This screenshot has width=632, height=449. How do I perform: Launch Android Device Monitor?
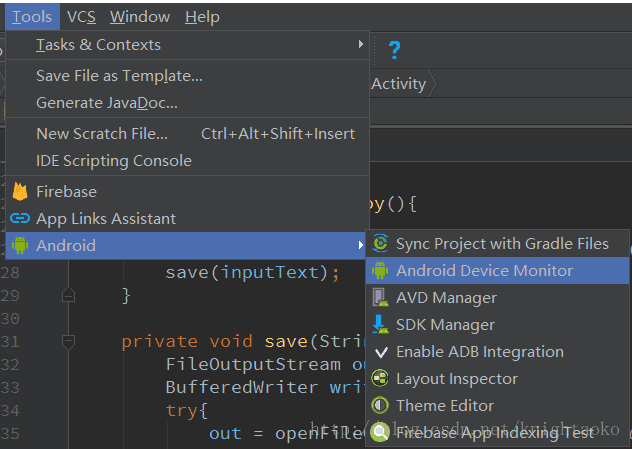484,270
